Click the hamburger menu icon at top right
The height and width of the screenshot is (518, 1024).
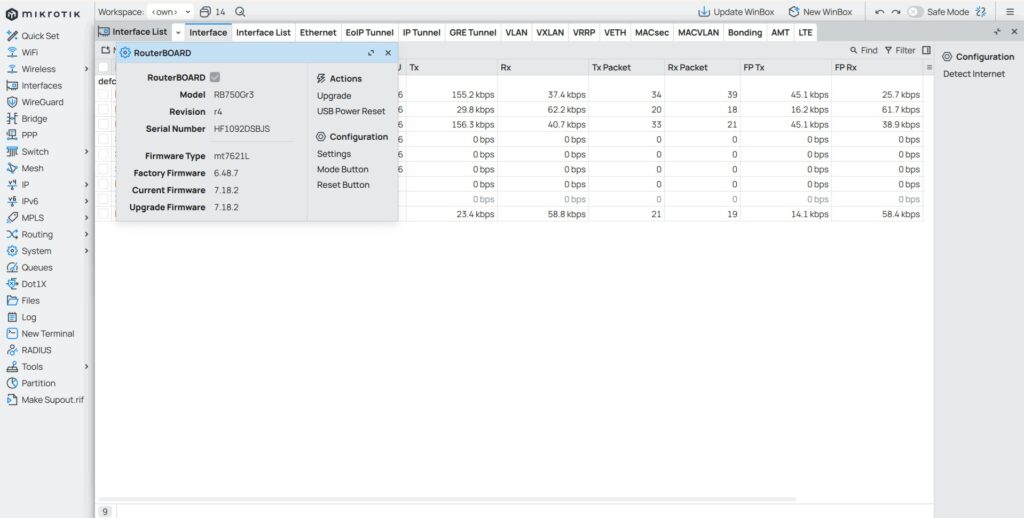pos(1009,12)
